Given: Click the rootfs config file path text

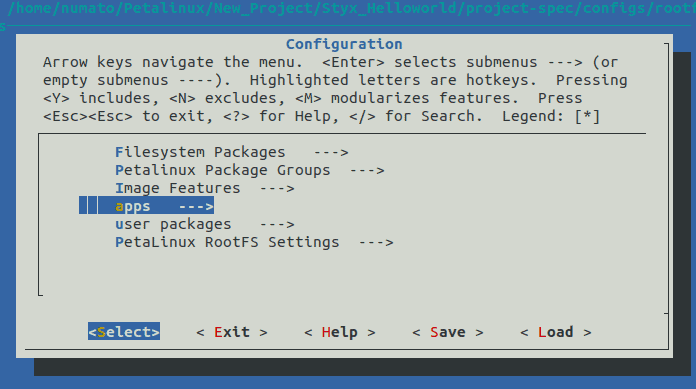Looking at the screenshot, I should pyautogui.click(x=352, y=8).
